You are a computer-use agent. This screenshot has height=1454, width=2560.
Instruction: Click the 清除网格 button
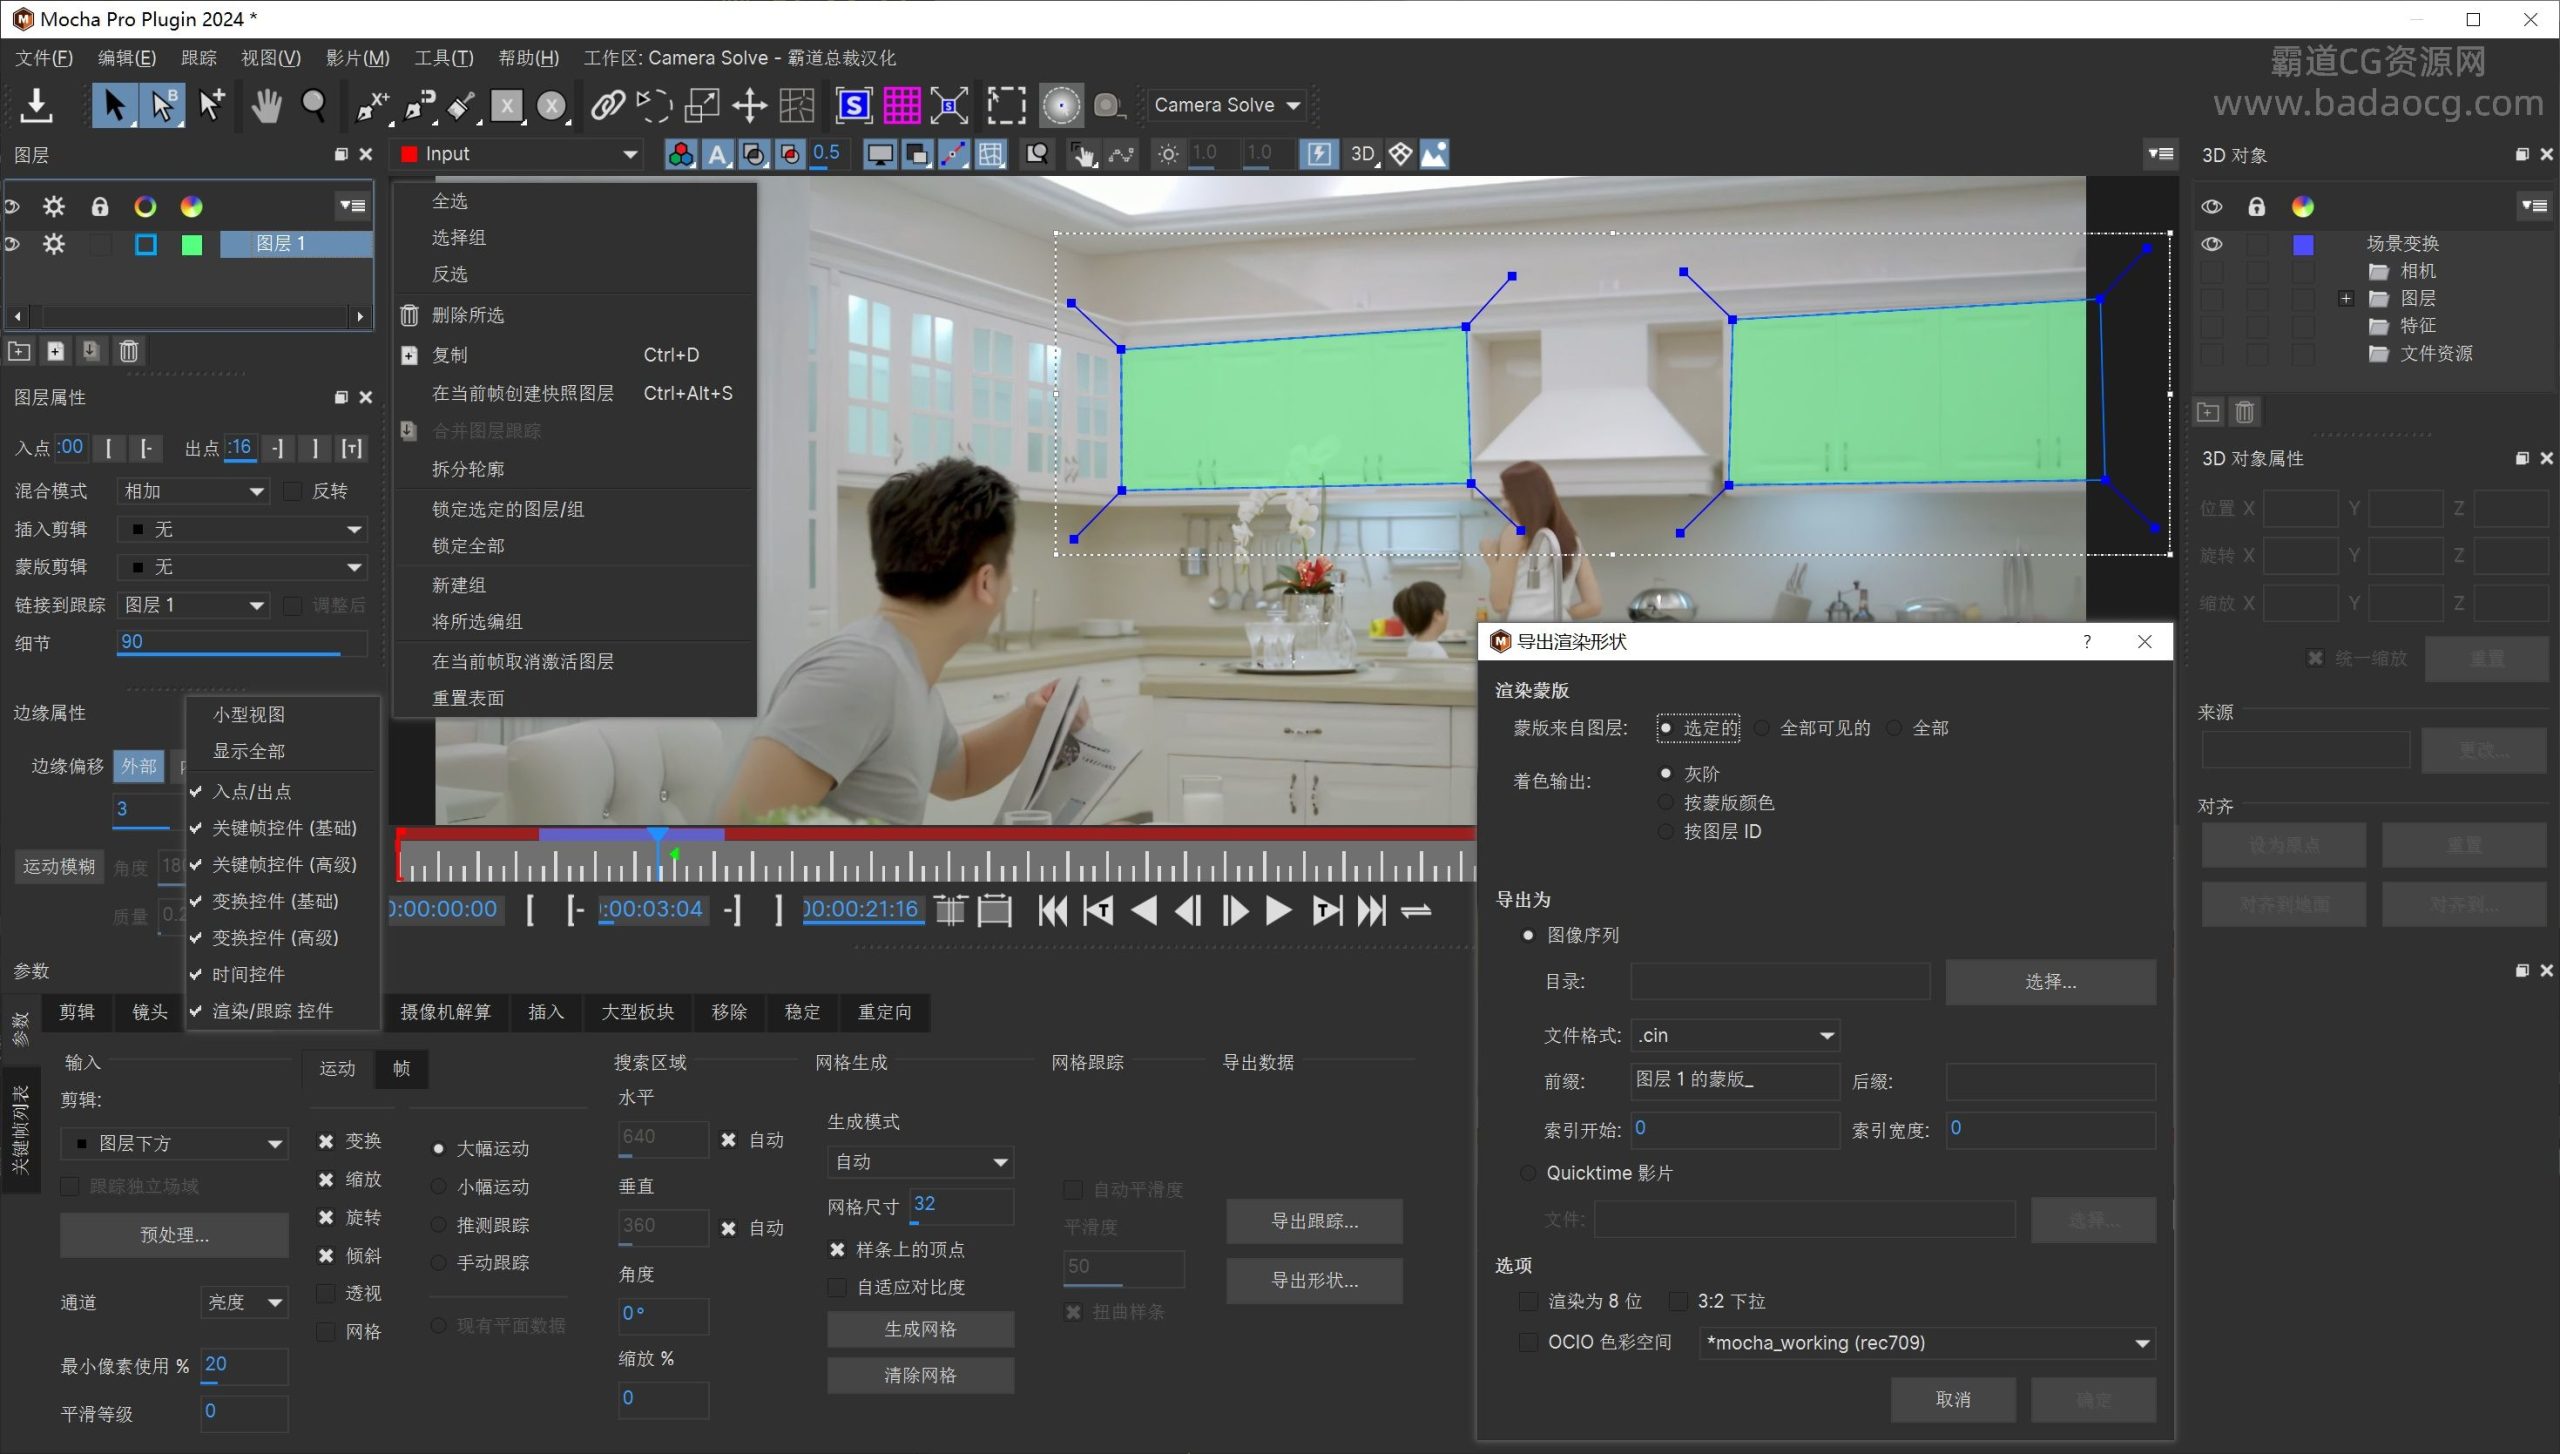[x=920, y=1375]
